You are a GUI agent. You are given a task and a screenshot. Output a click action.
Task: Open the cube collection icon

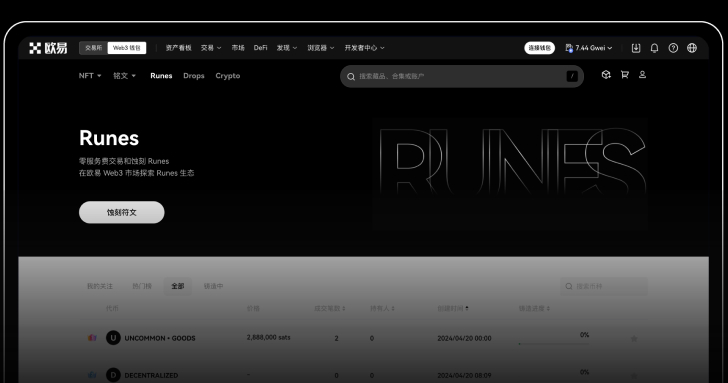606,75
